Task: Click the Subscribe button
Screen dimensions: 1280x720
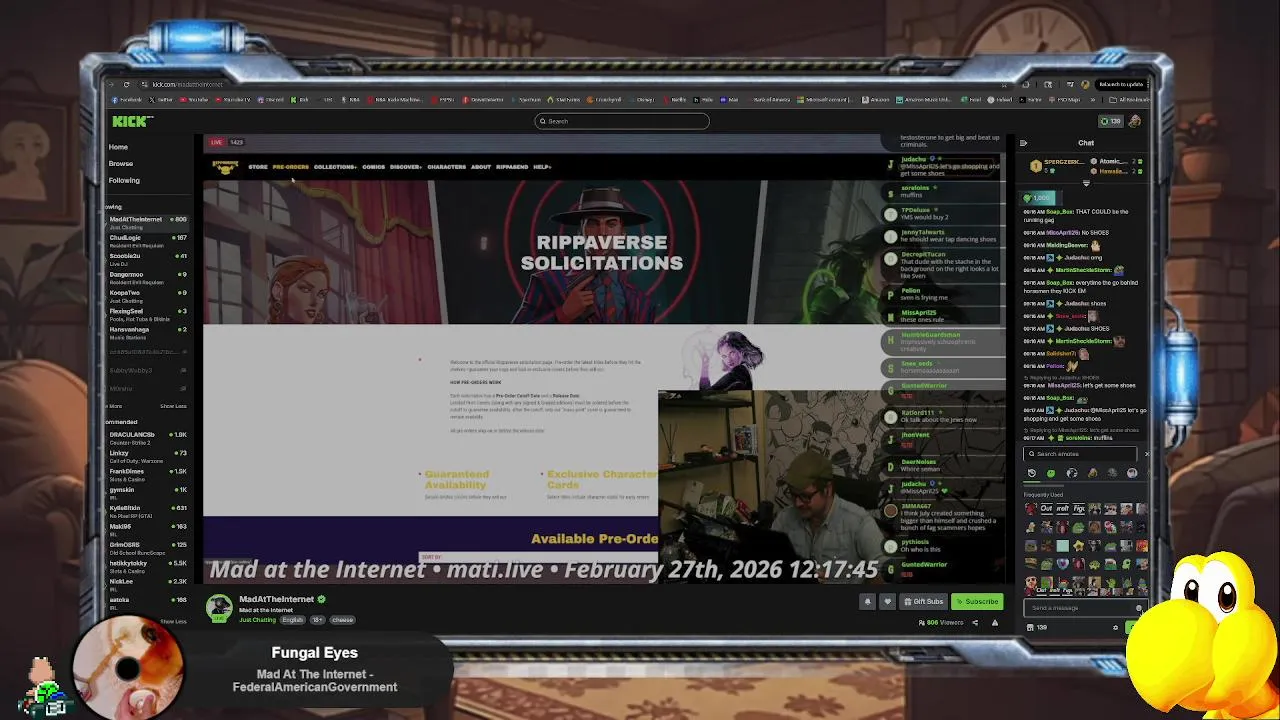Action: pyautogui.click(x=977, y=601)
